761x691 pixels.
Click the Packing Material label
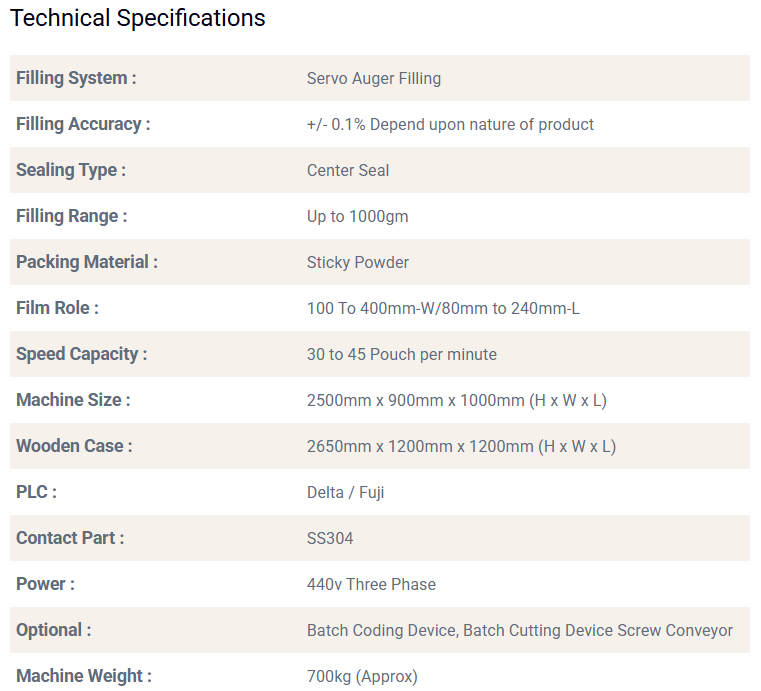pos(87,262)
